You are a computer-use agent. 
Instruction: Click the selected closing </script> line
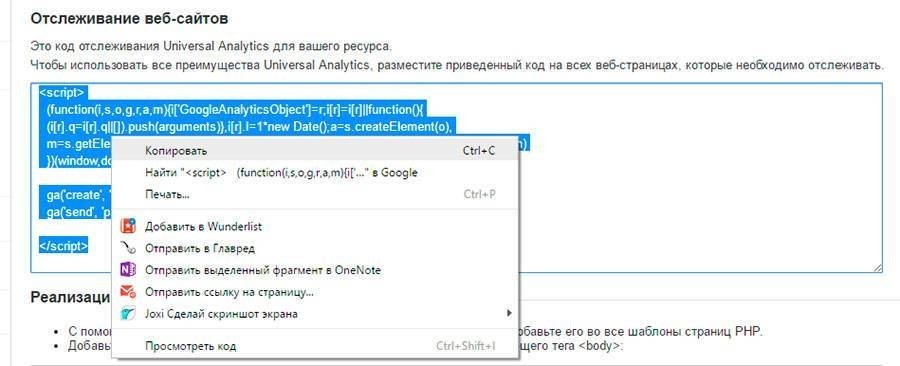point(64,246)
